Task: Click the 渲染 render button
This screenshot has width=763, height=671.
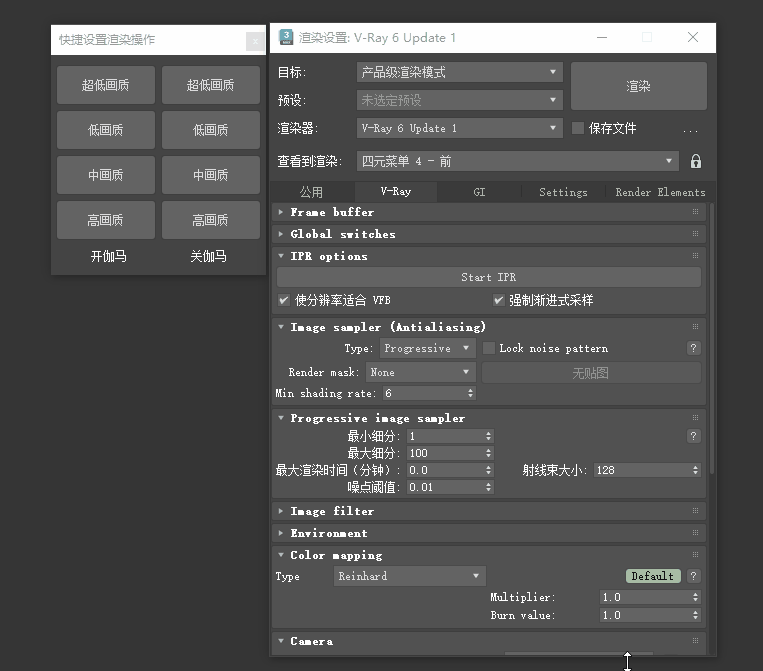Action: 638,86
